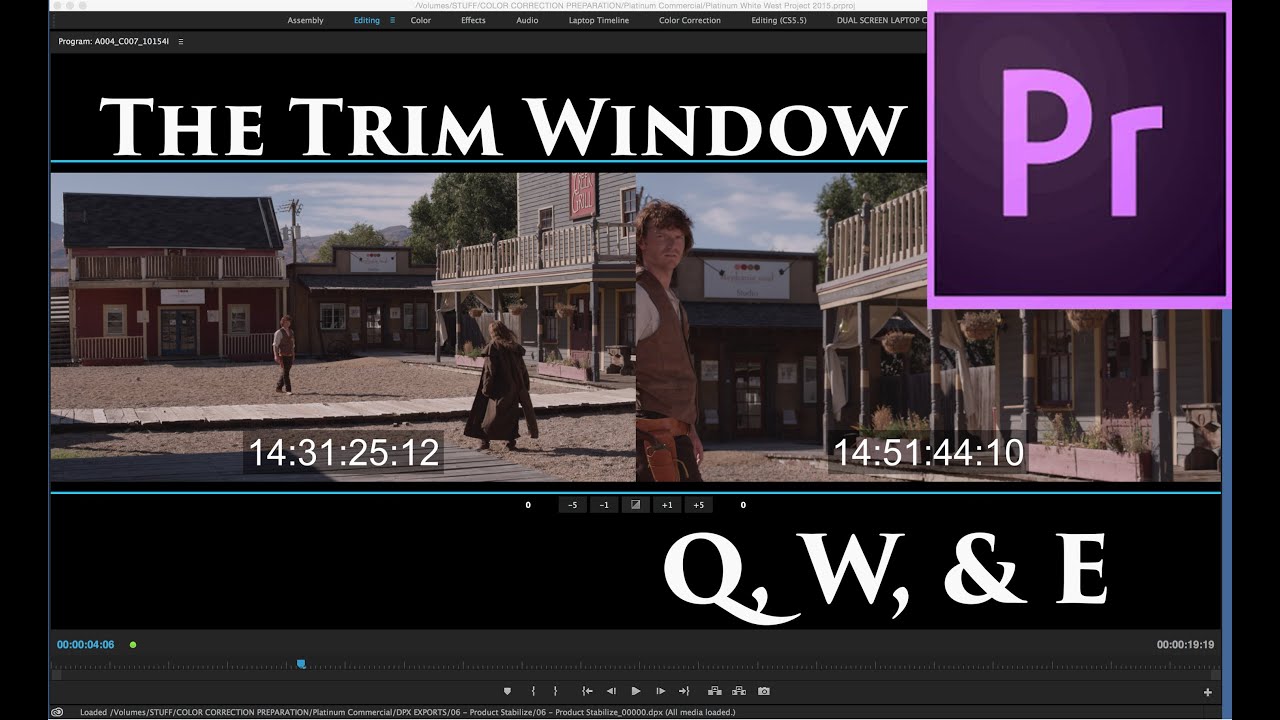The image size is (1280, 720).
Task: Click the playhead marker on time ruler
Action: 301,664
